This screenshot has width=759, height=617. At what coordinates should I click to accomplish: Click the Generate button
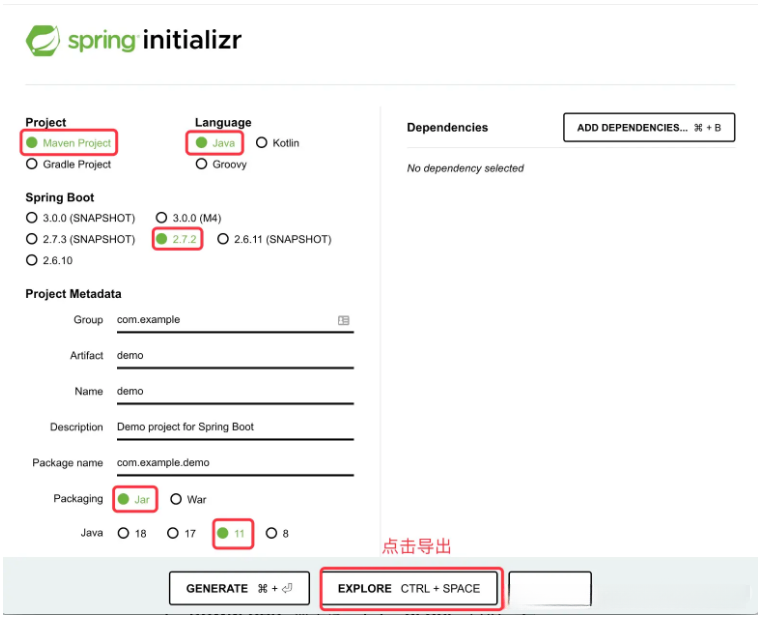click(x=239, y=588)
